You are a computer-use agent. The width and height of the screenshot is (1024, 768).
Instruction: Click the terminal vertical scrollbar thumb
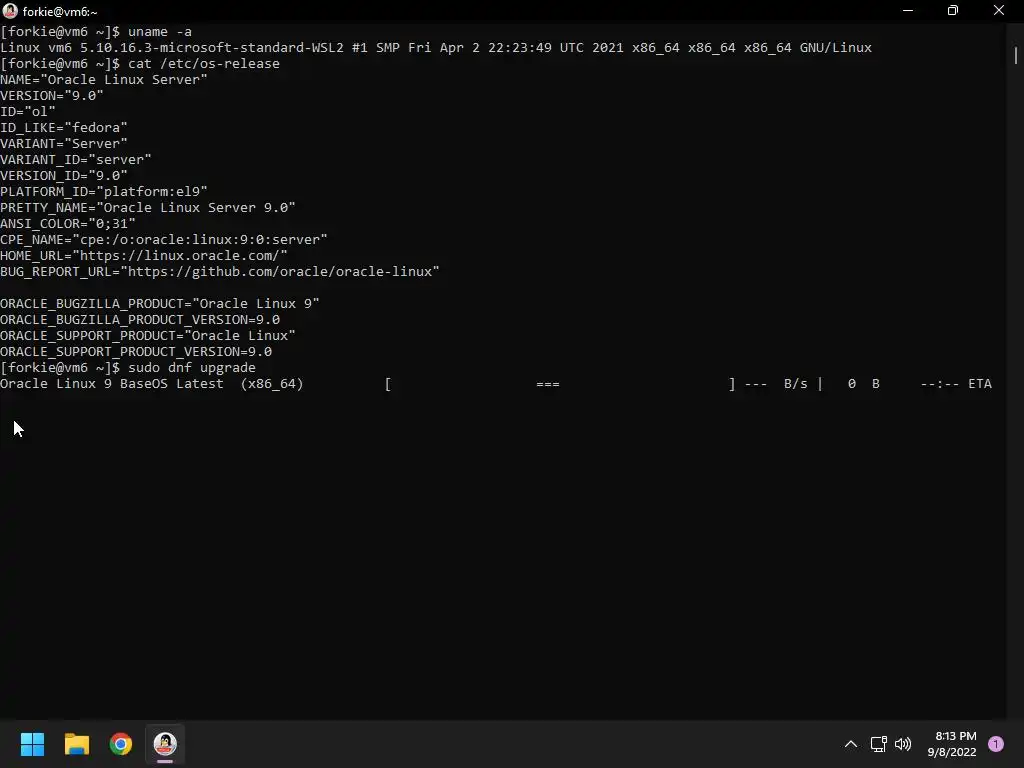1016,55
